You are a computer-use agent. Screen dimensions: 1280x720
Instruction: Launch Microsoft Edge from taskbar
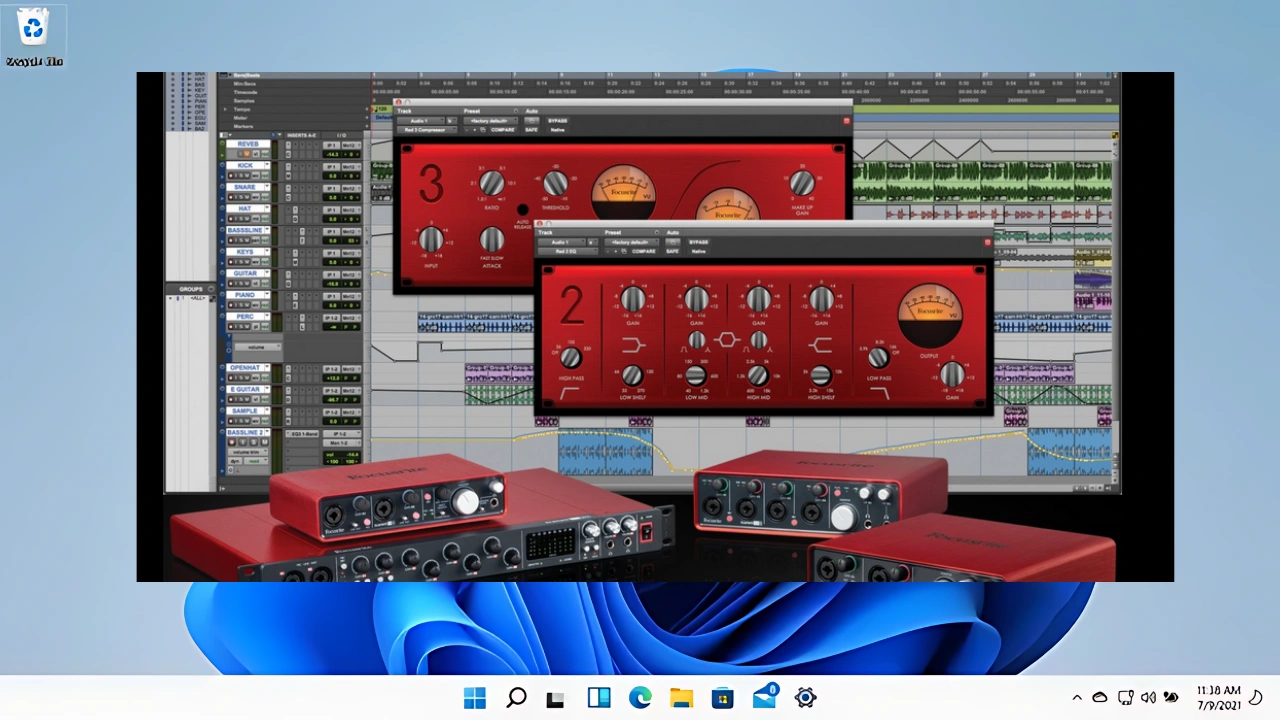click(x=640, y=697)
